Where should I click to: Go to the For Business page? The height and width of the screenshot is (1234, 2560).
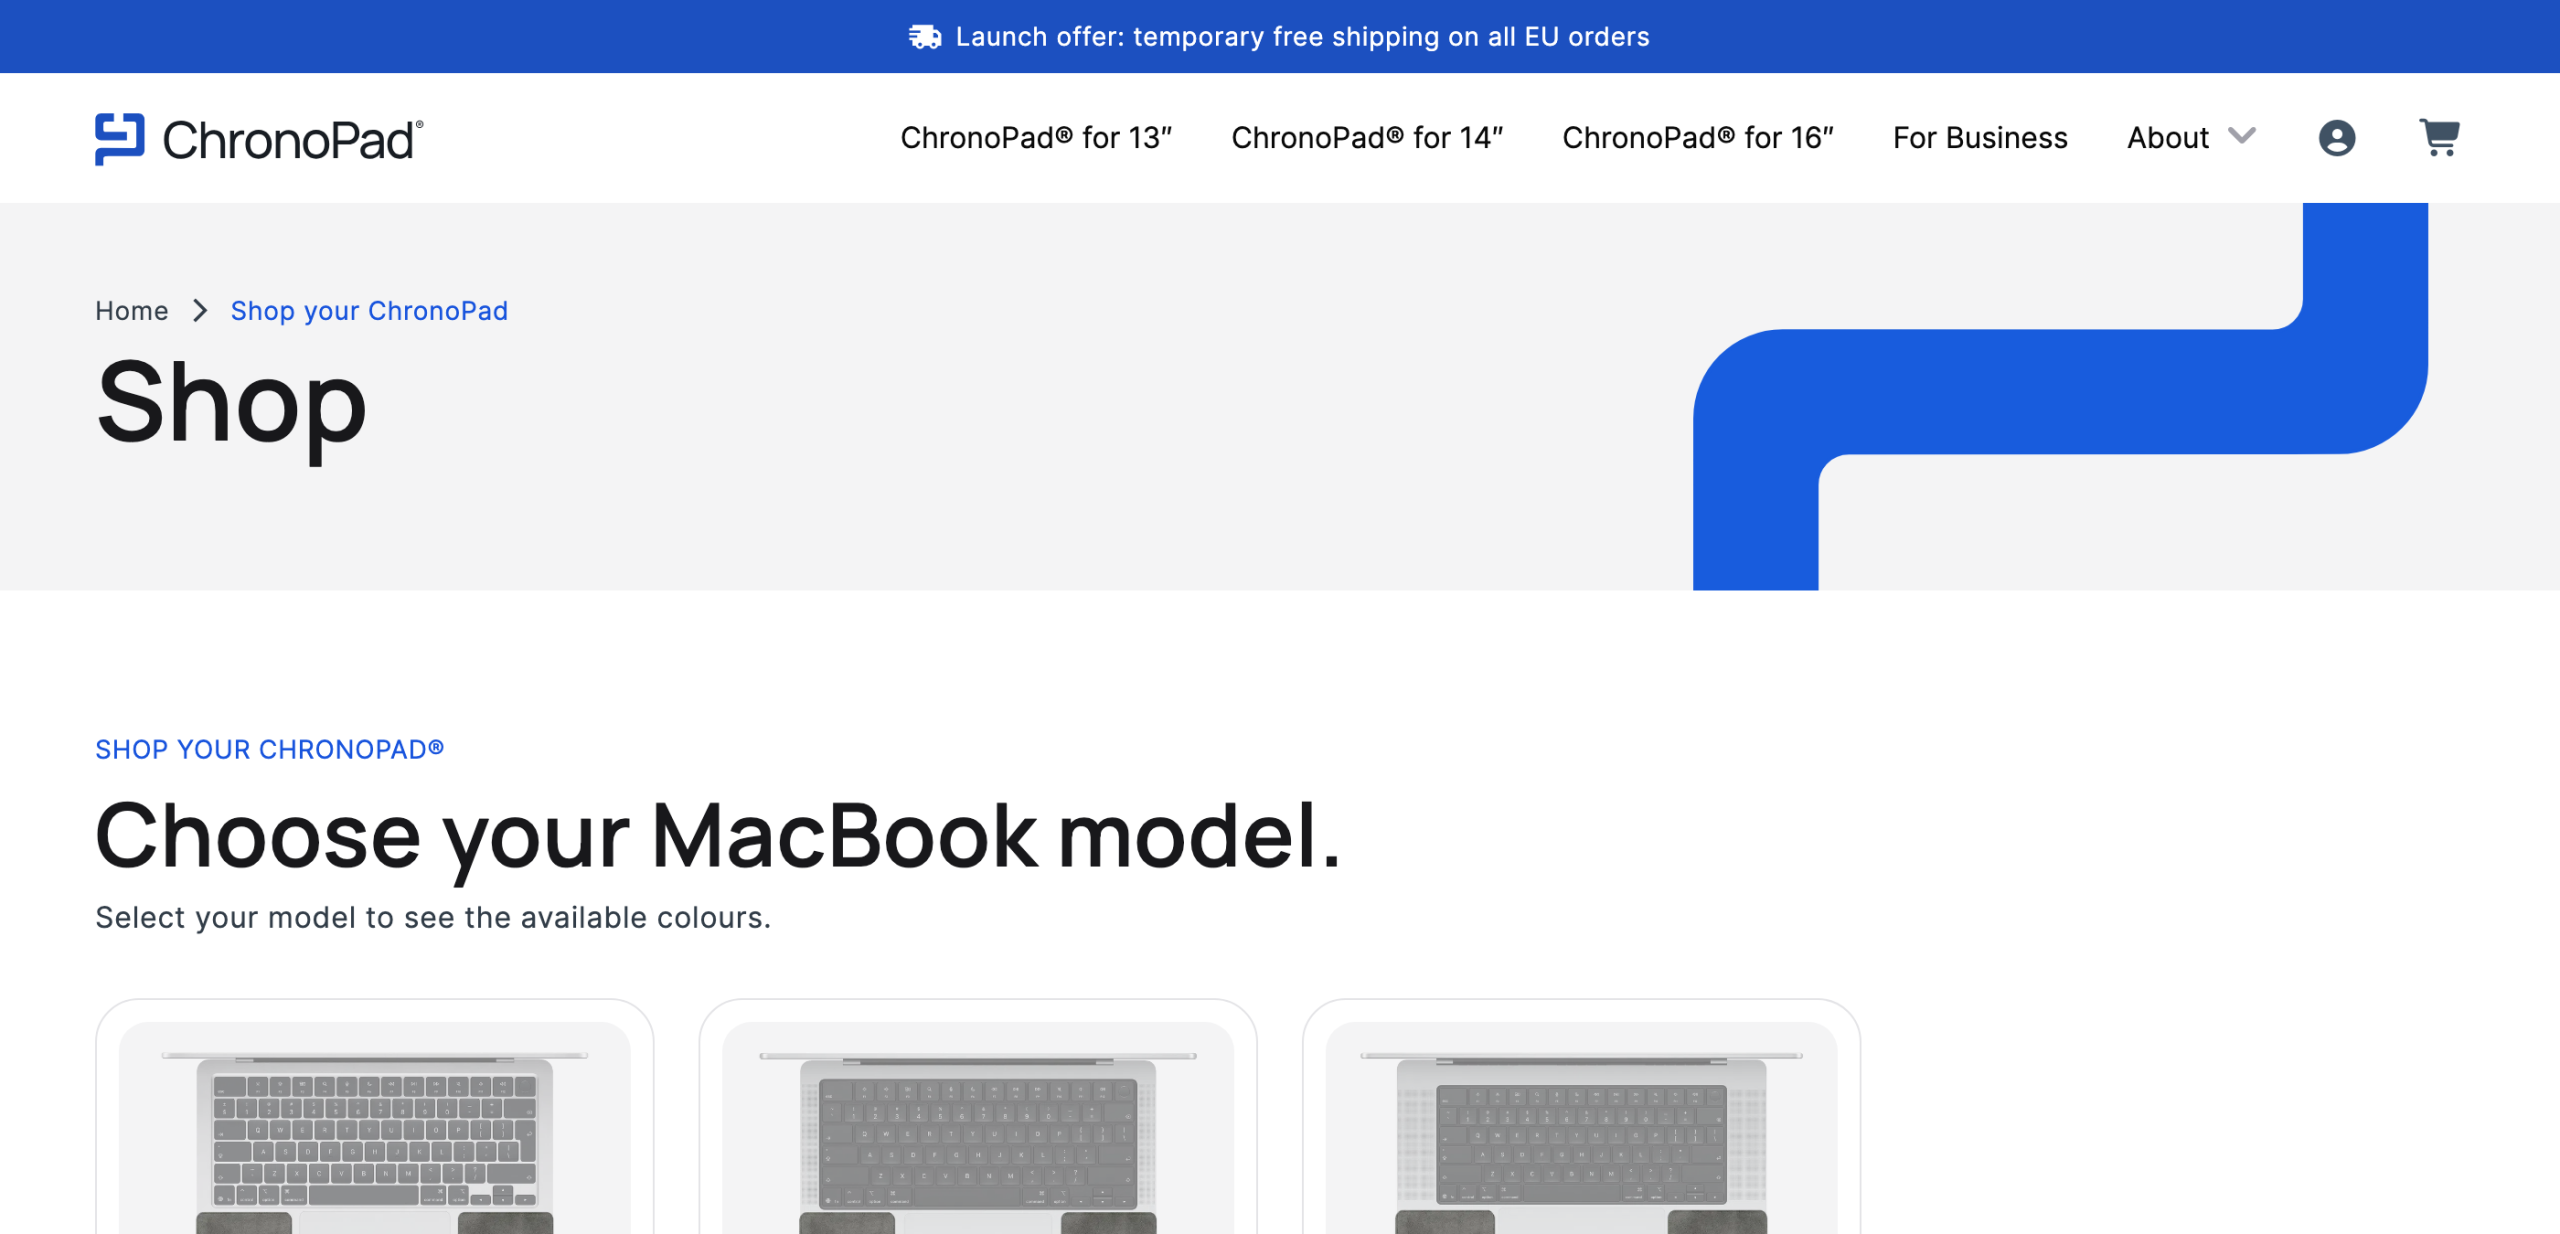1980,137
